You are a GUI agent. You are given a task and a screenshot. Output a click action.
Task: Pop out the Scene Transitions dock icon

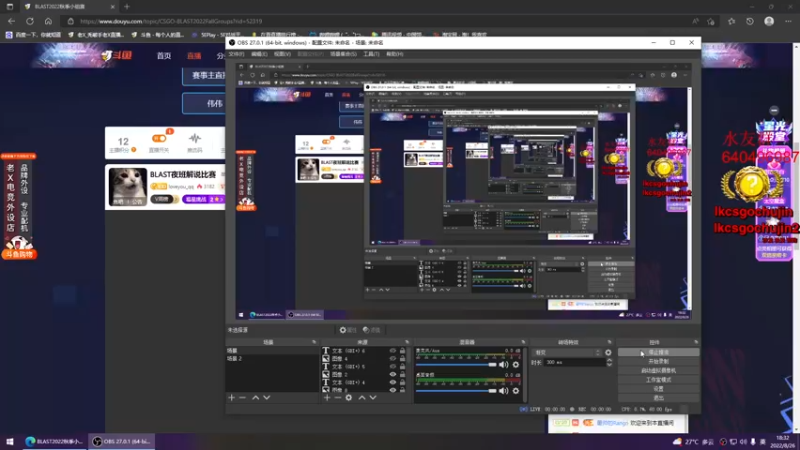pyautogui.click(x=609, y=342)
